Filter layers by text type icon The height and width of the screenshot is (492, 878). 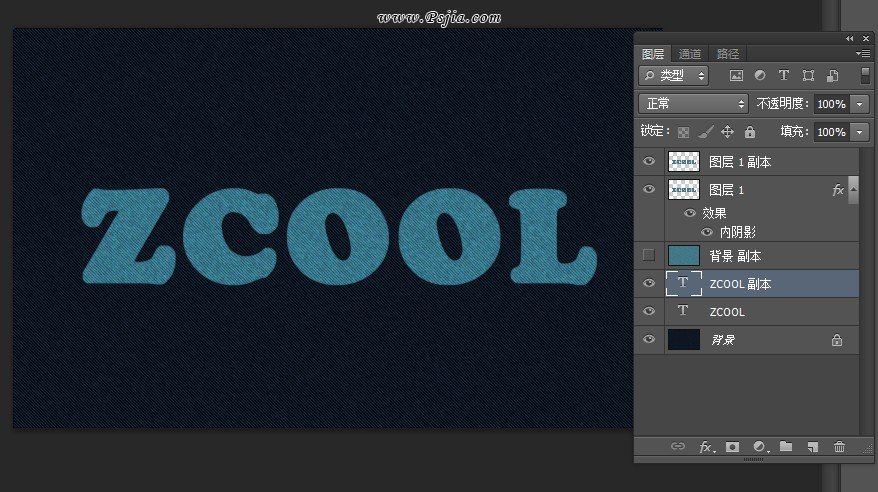coord(784,76)
